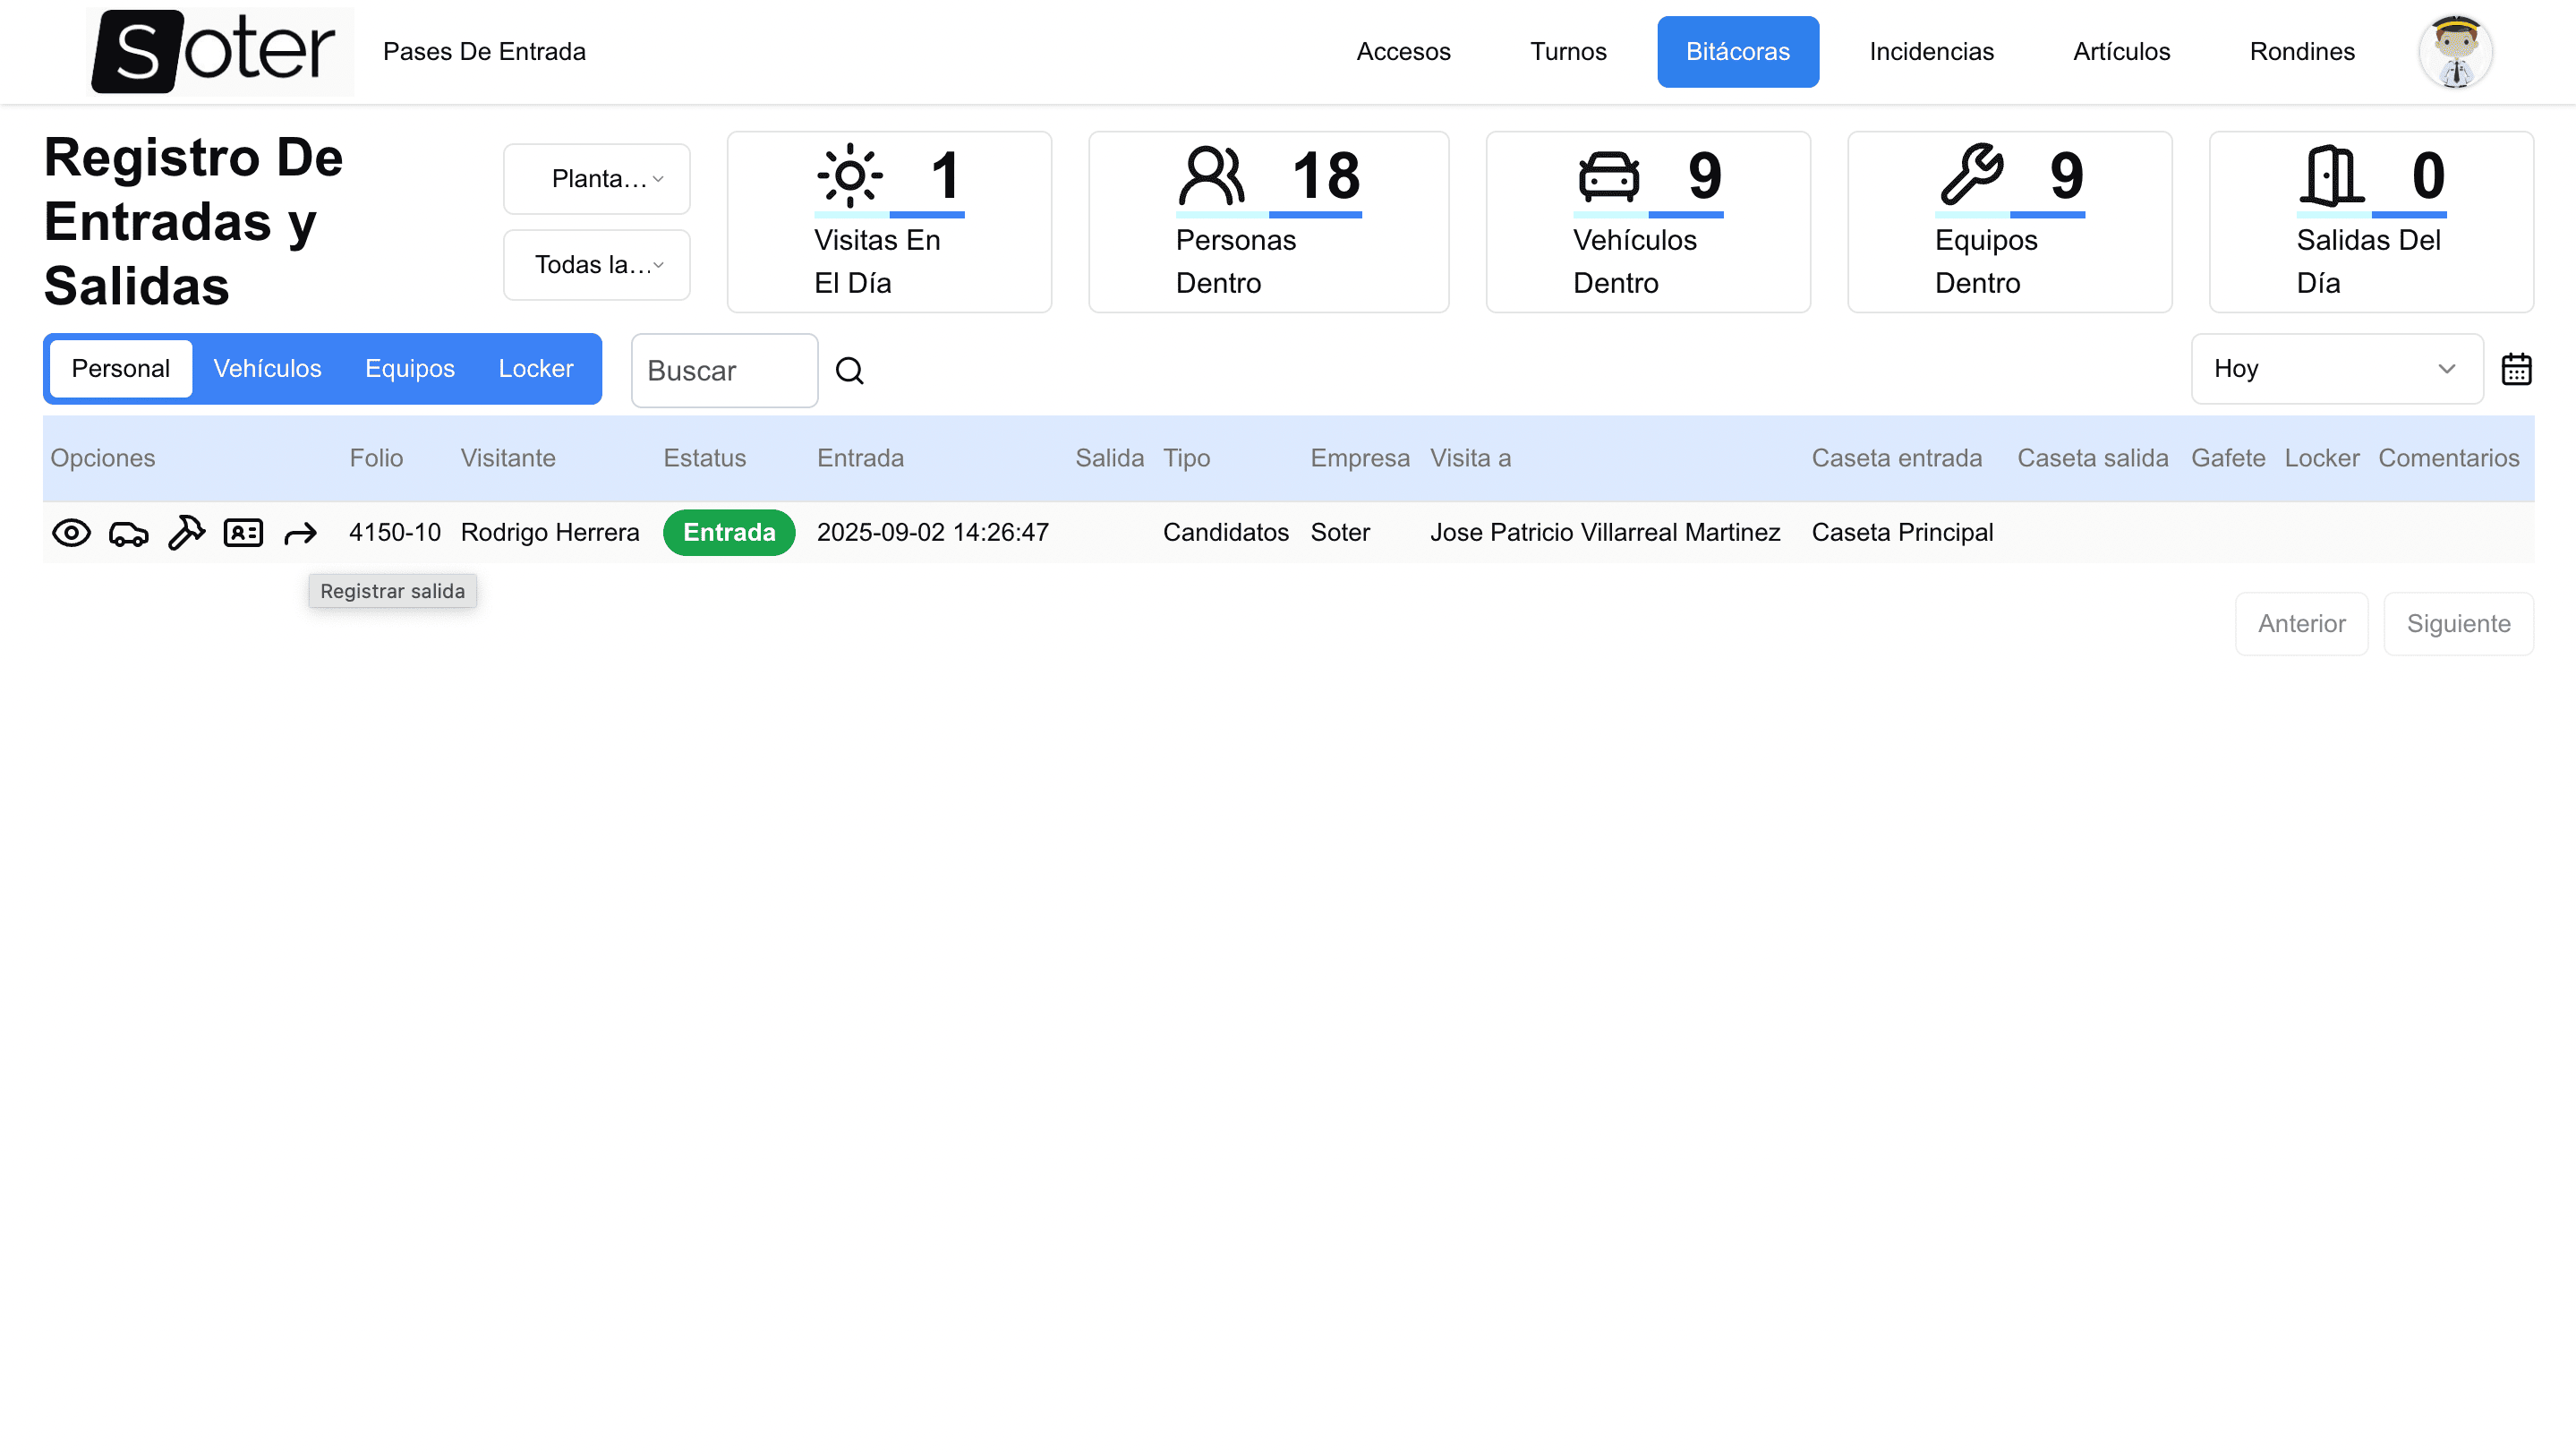This screenshot has height=1454, width=2576.
Task: Open the Incidencias menu item
Action: tap(1931, 52)
